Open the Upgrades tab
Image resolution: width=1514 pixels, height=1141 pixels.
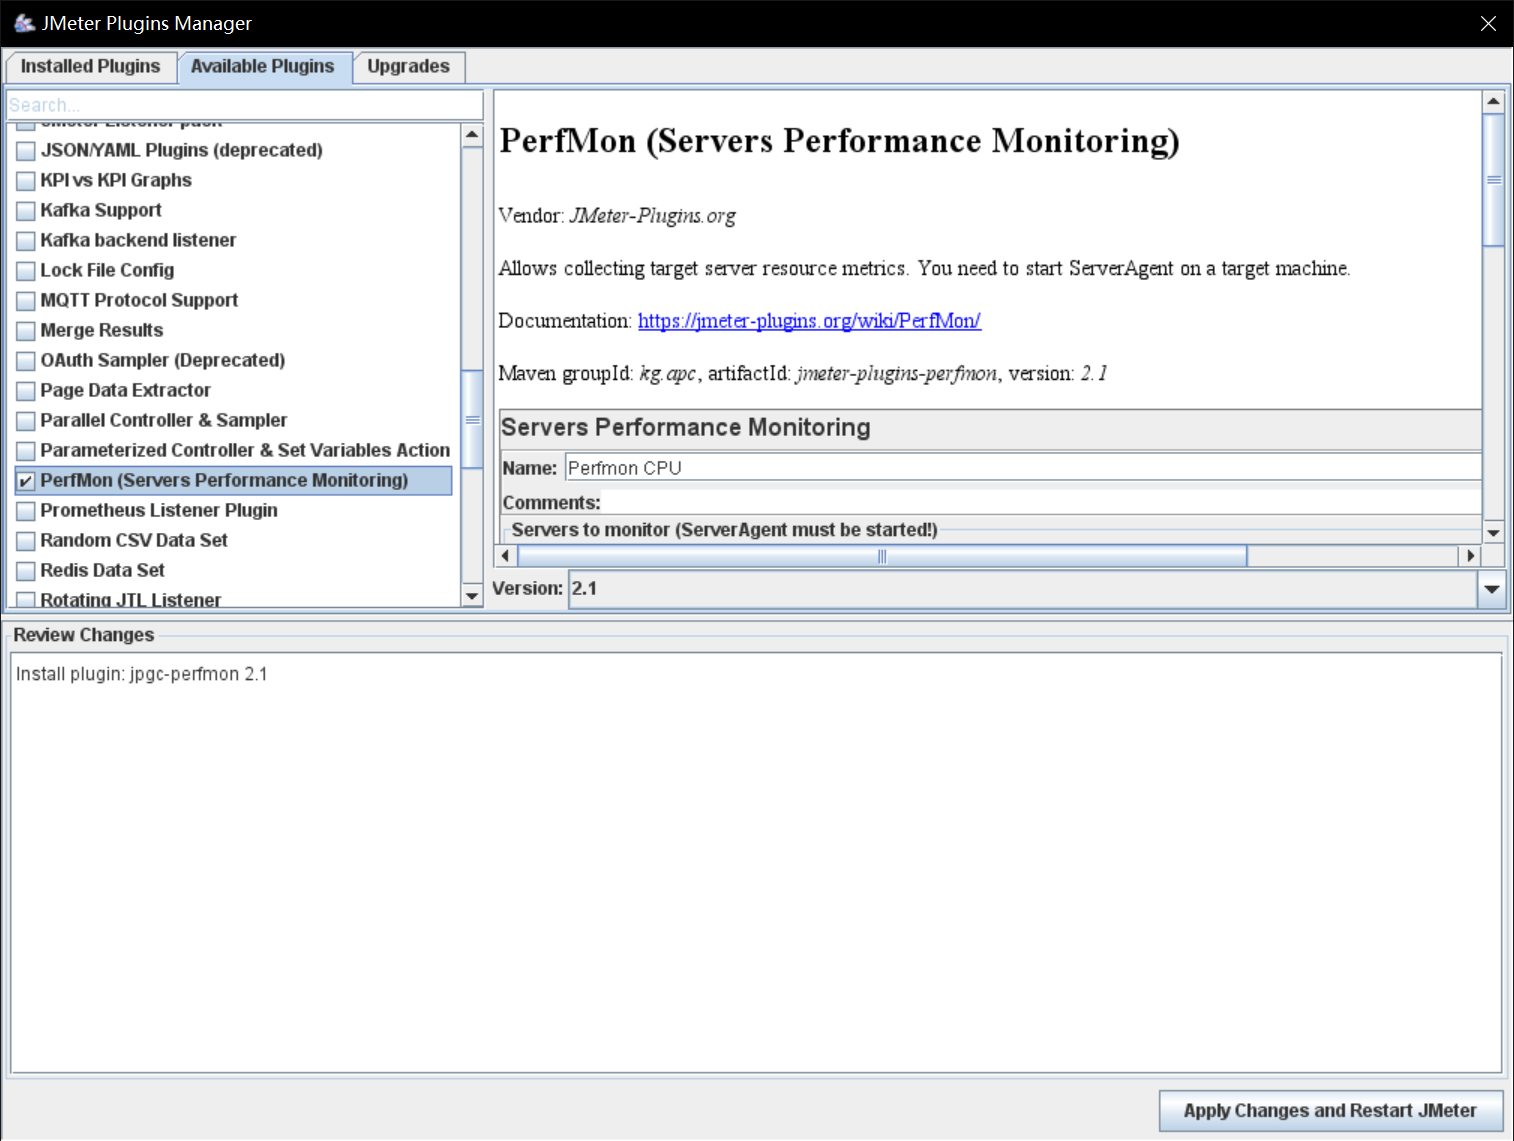(408, 67)
